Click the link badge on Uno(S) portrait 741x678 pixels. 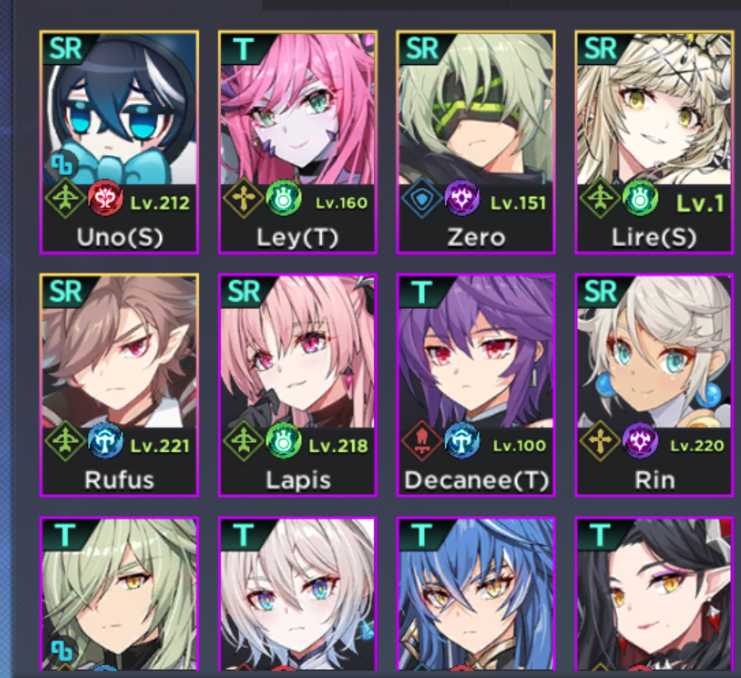(x=62, y=165)
